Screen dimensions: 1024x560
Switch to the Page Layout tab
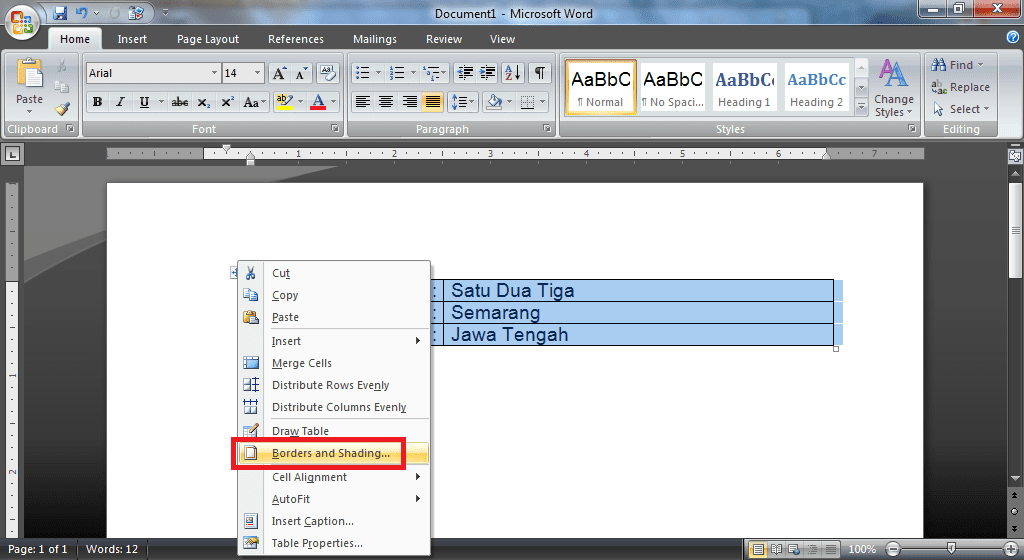tap(208, 39)
